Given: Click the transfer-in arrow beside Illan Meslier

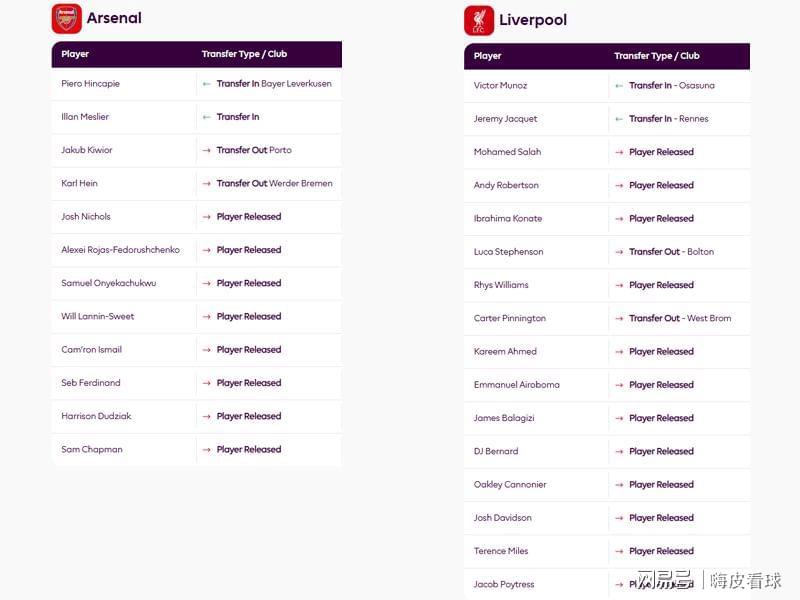Looking at the screenshot, I should [x=206, y=117].
